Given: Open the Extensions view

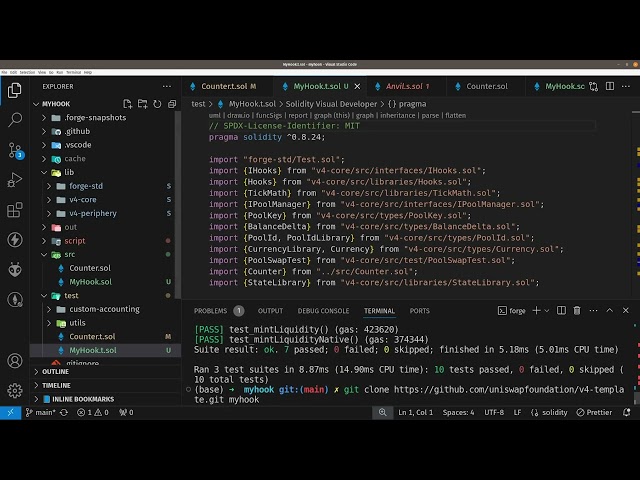Looking at the screenshot, I should coord(15,210).
